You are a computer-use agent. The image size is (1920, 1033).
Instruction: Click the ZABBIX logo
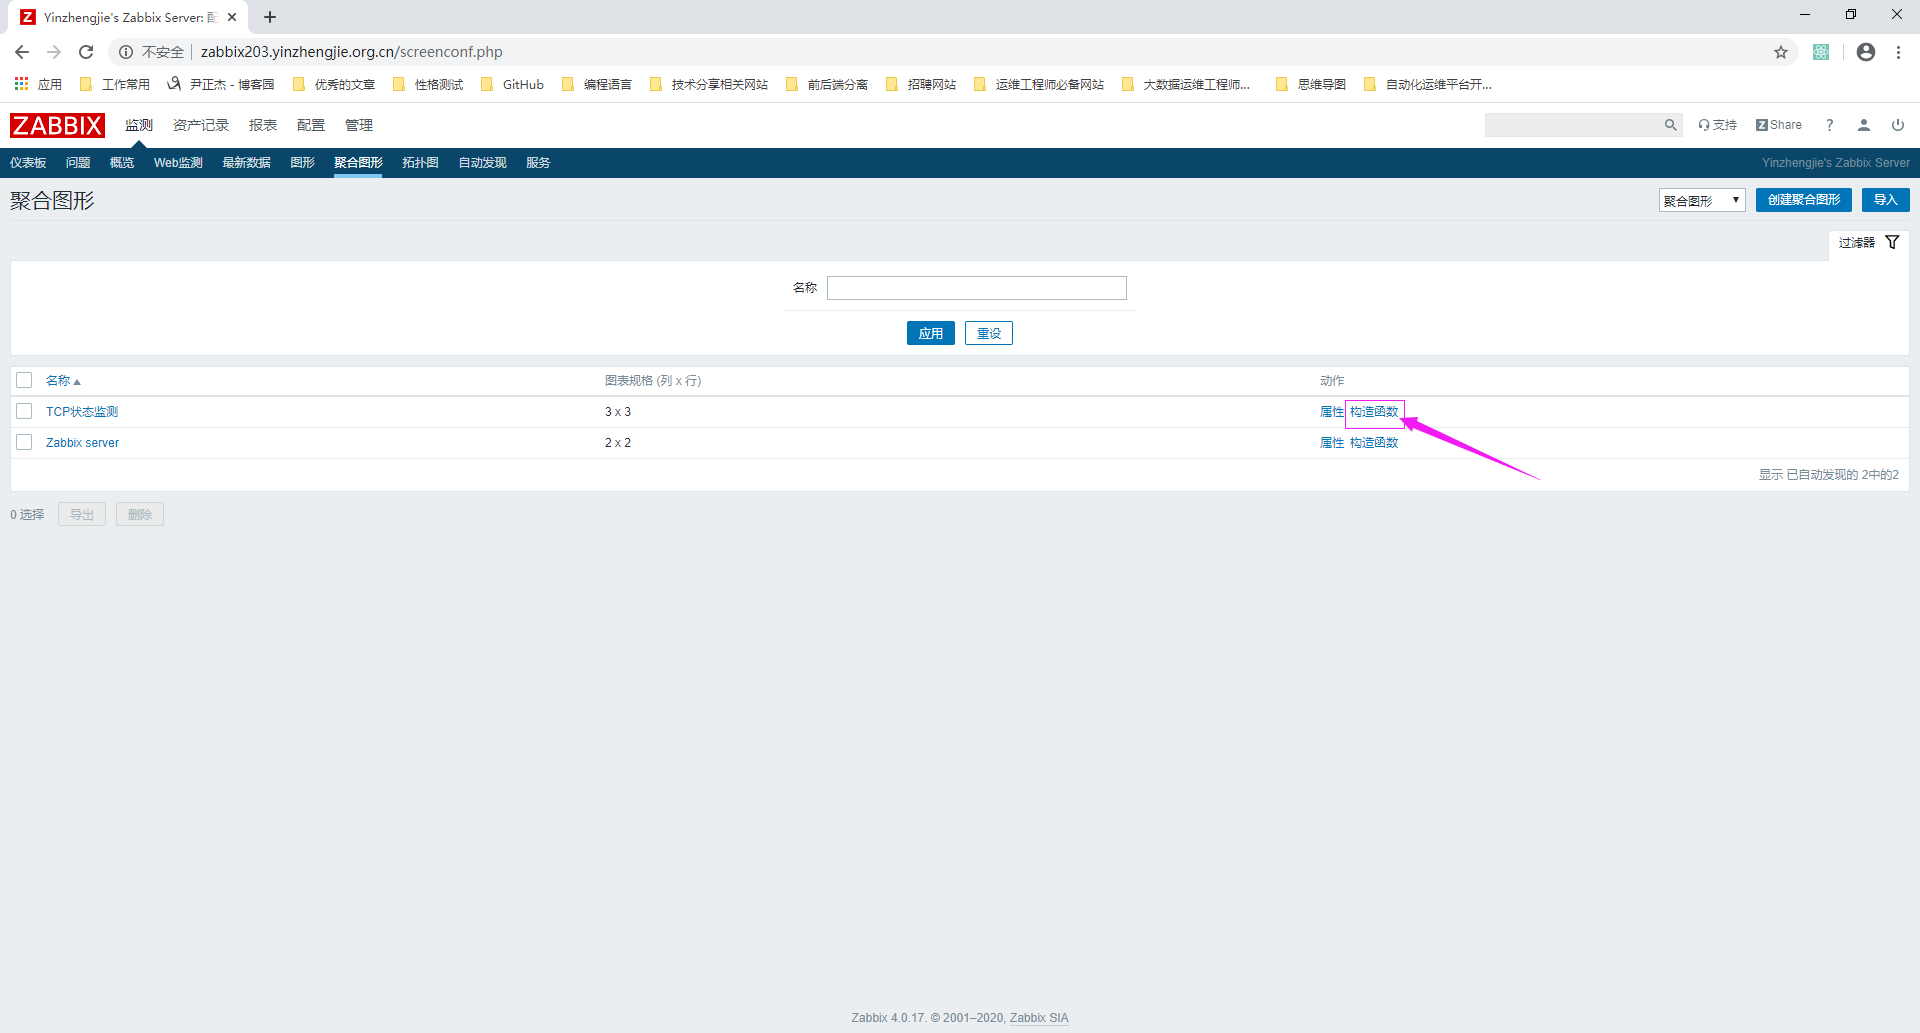click(57, 125)
